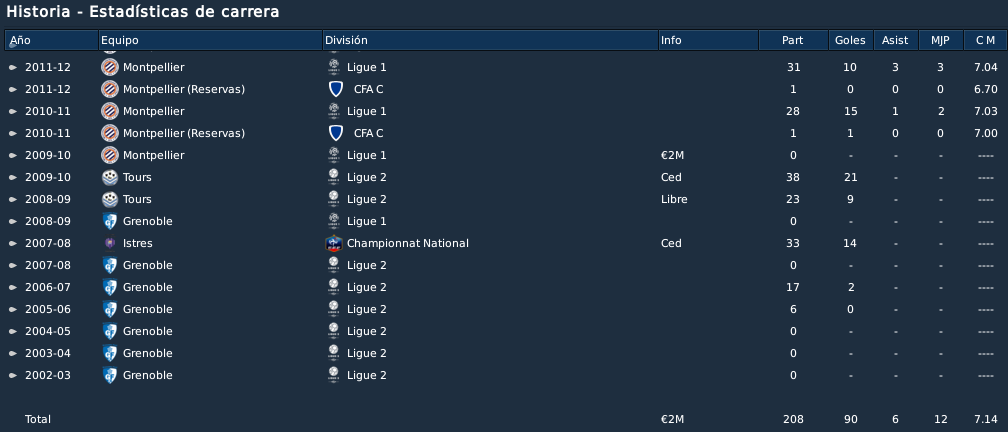1008x432 pixels.
Task: Click Championnat National competition logo
Action: pos(334,243)
